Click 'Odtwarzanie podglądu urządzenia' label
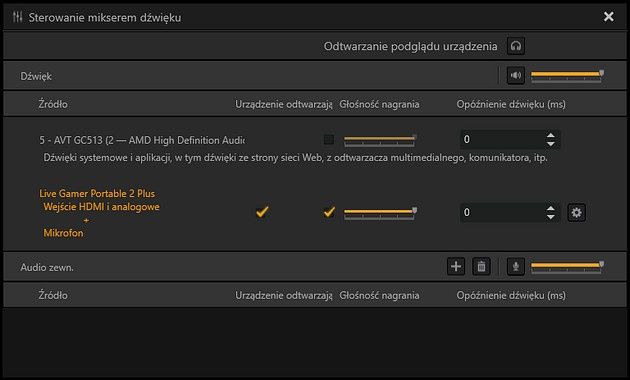The image size is (630, 380). click(411, 47)
